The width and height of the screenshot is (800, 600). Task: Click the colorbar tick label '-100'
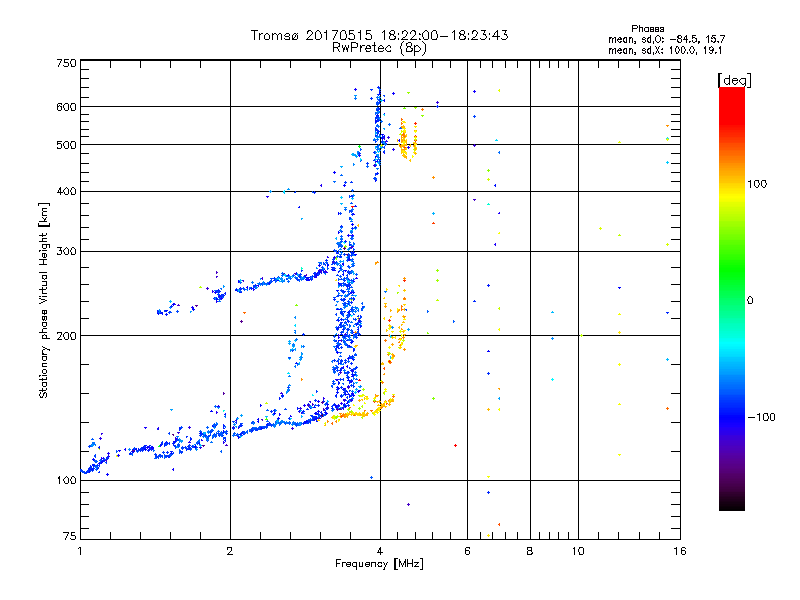pos(762,417)
